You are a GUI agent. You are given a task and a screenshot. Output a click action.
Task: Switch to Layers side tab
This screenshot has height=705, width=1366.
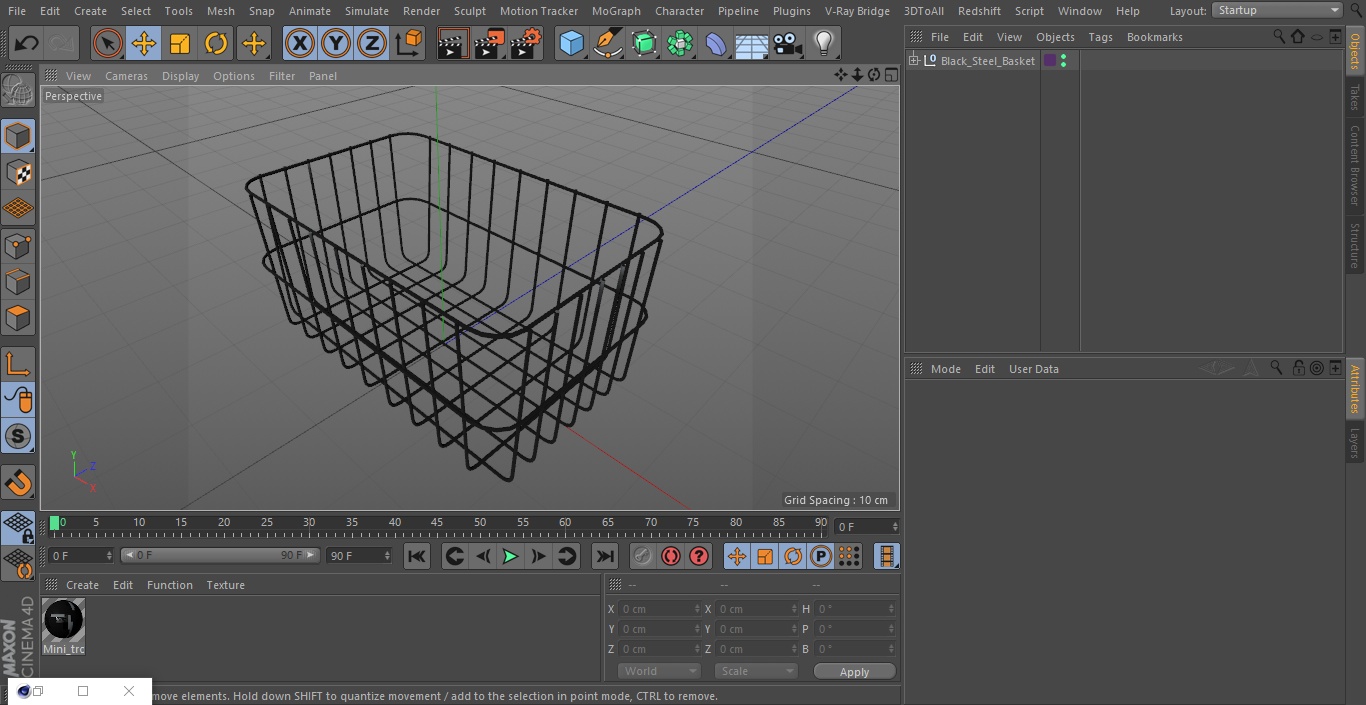click(1355, 442)
